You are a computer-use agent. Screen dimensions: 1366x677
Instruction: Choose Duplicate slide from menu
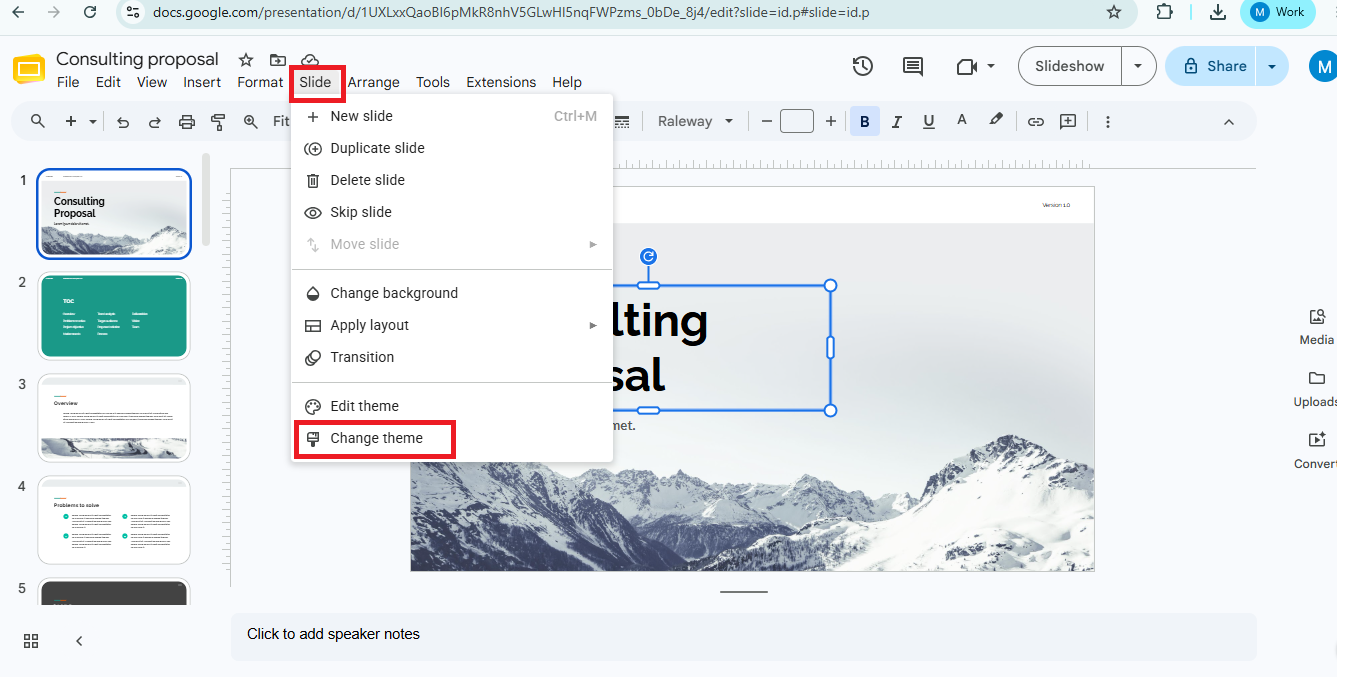pyautogui.click(x=451, y=148)
